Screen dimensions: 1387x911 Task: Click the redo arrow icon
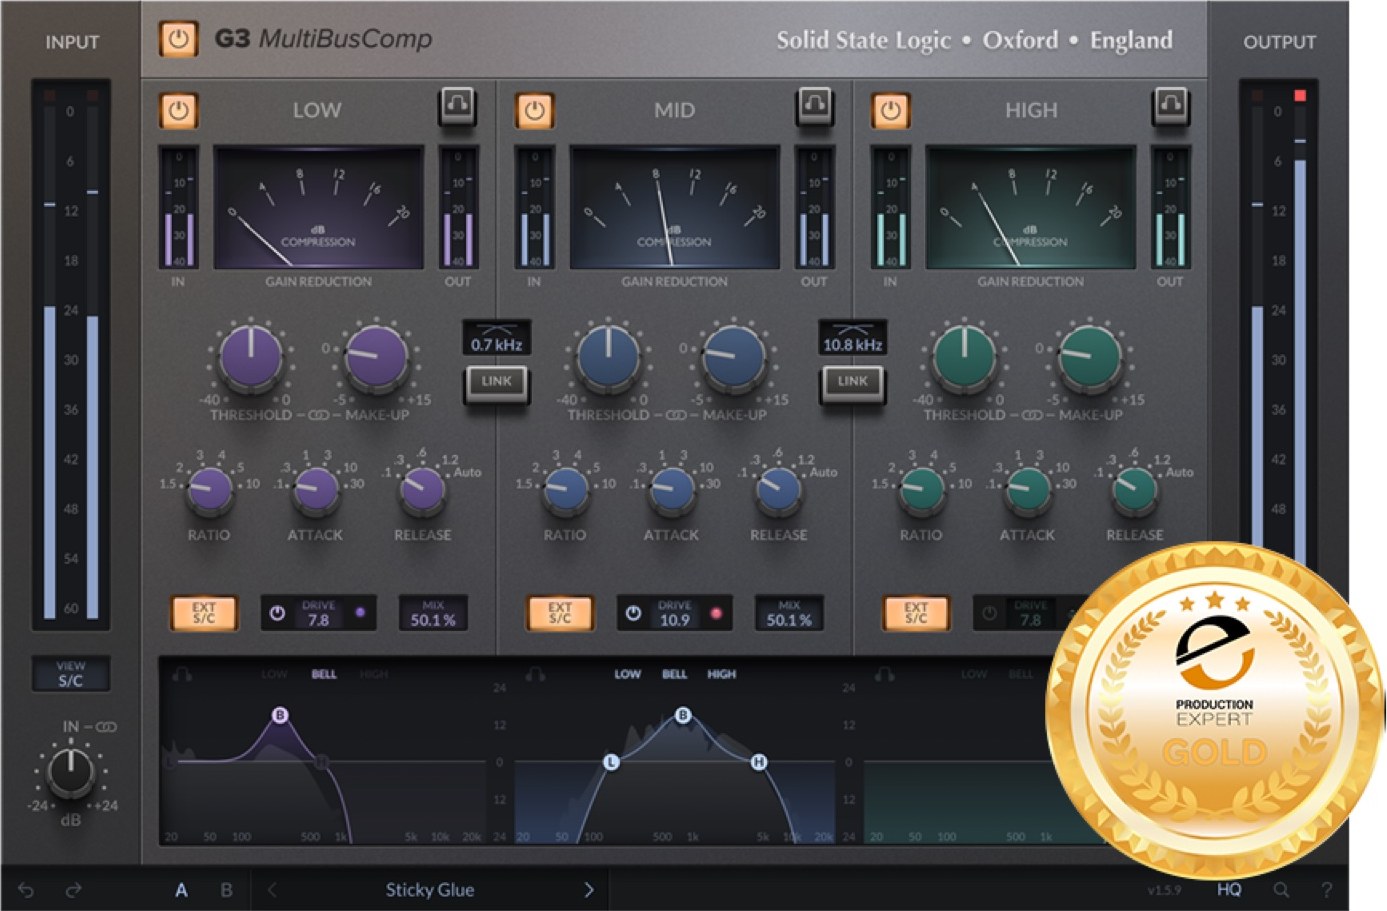(73, 889)
